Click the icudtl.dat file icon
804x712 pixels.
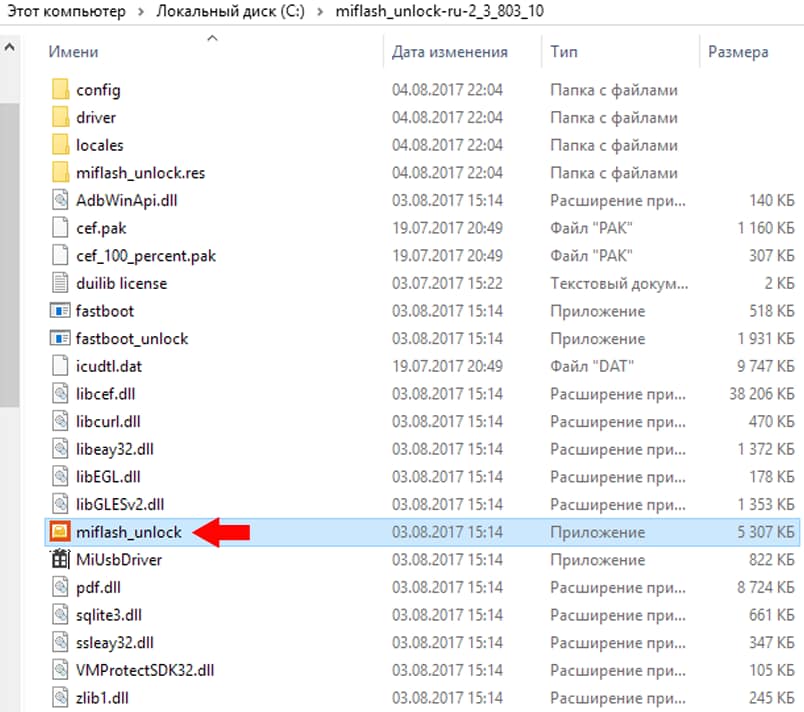tap(60, 366)
